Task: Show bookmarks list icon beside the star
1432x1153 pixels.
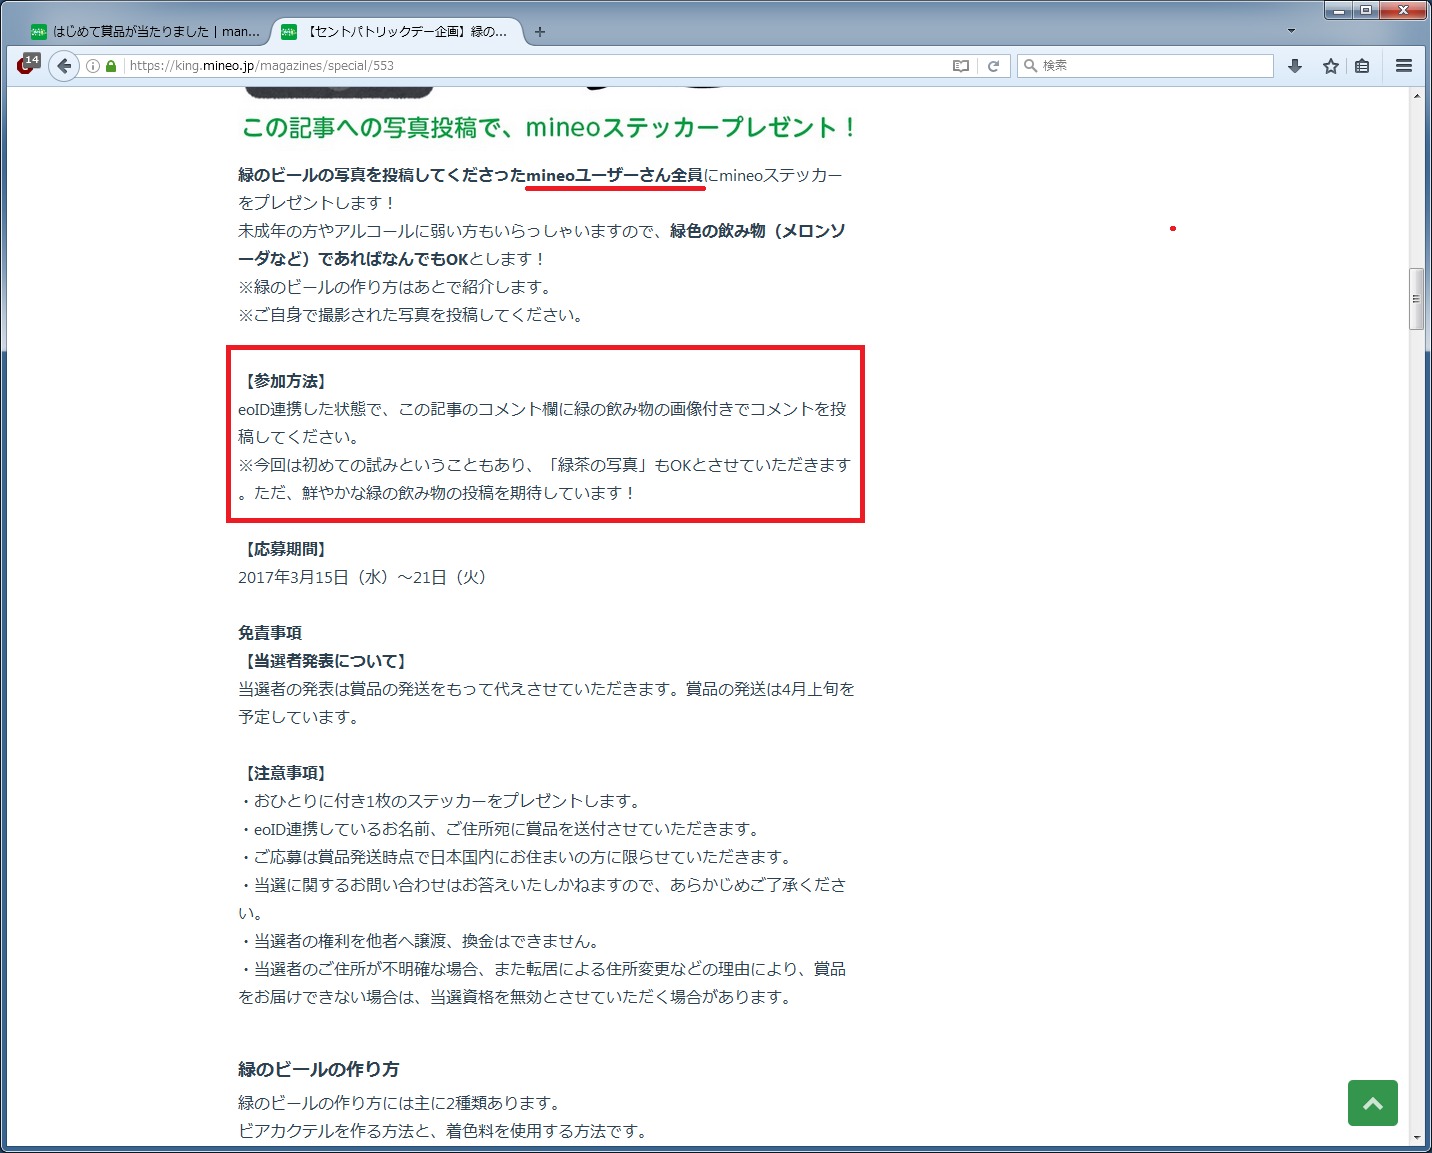Action: click(1362, 66)
